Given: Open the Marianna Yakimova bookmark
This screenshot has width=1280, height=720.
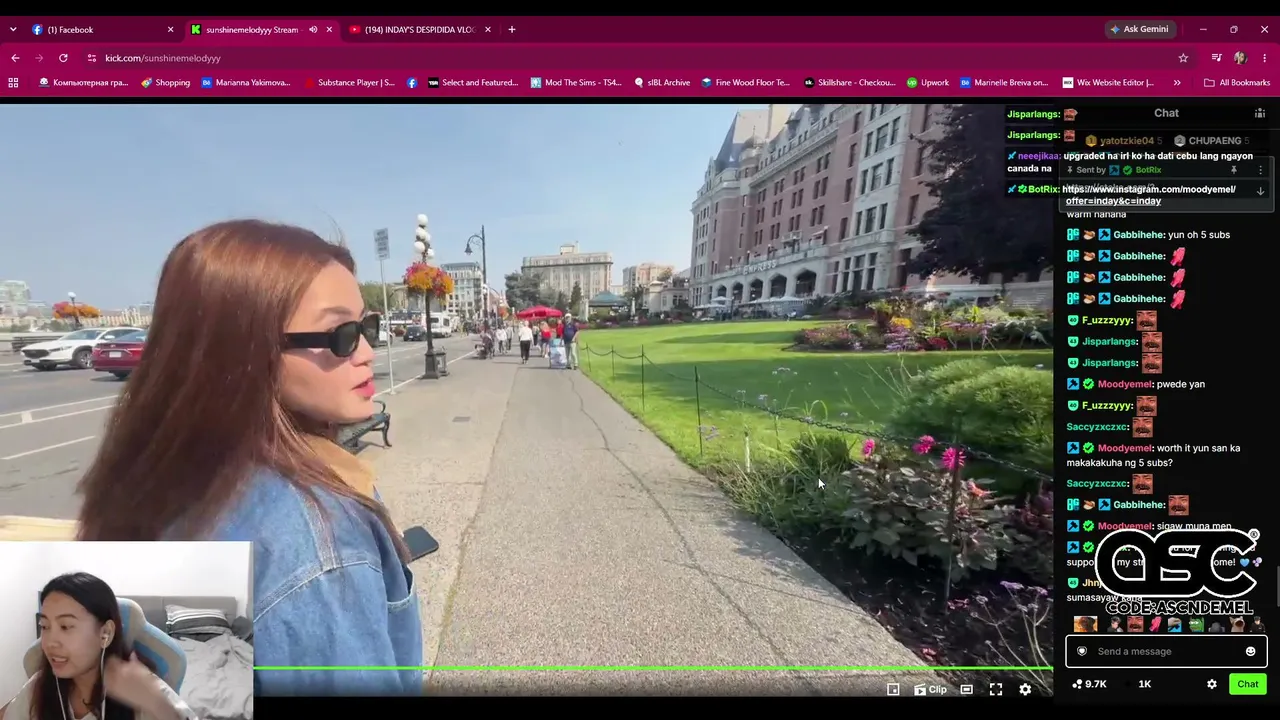Looking at the screenshot, I should click(x=245, y=82).
